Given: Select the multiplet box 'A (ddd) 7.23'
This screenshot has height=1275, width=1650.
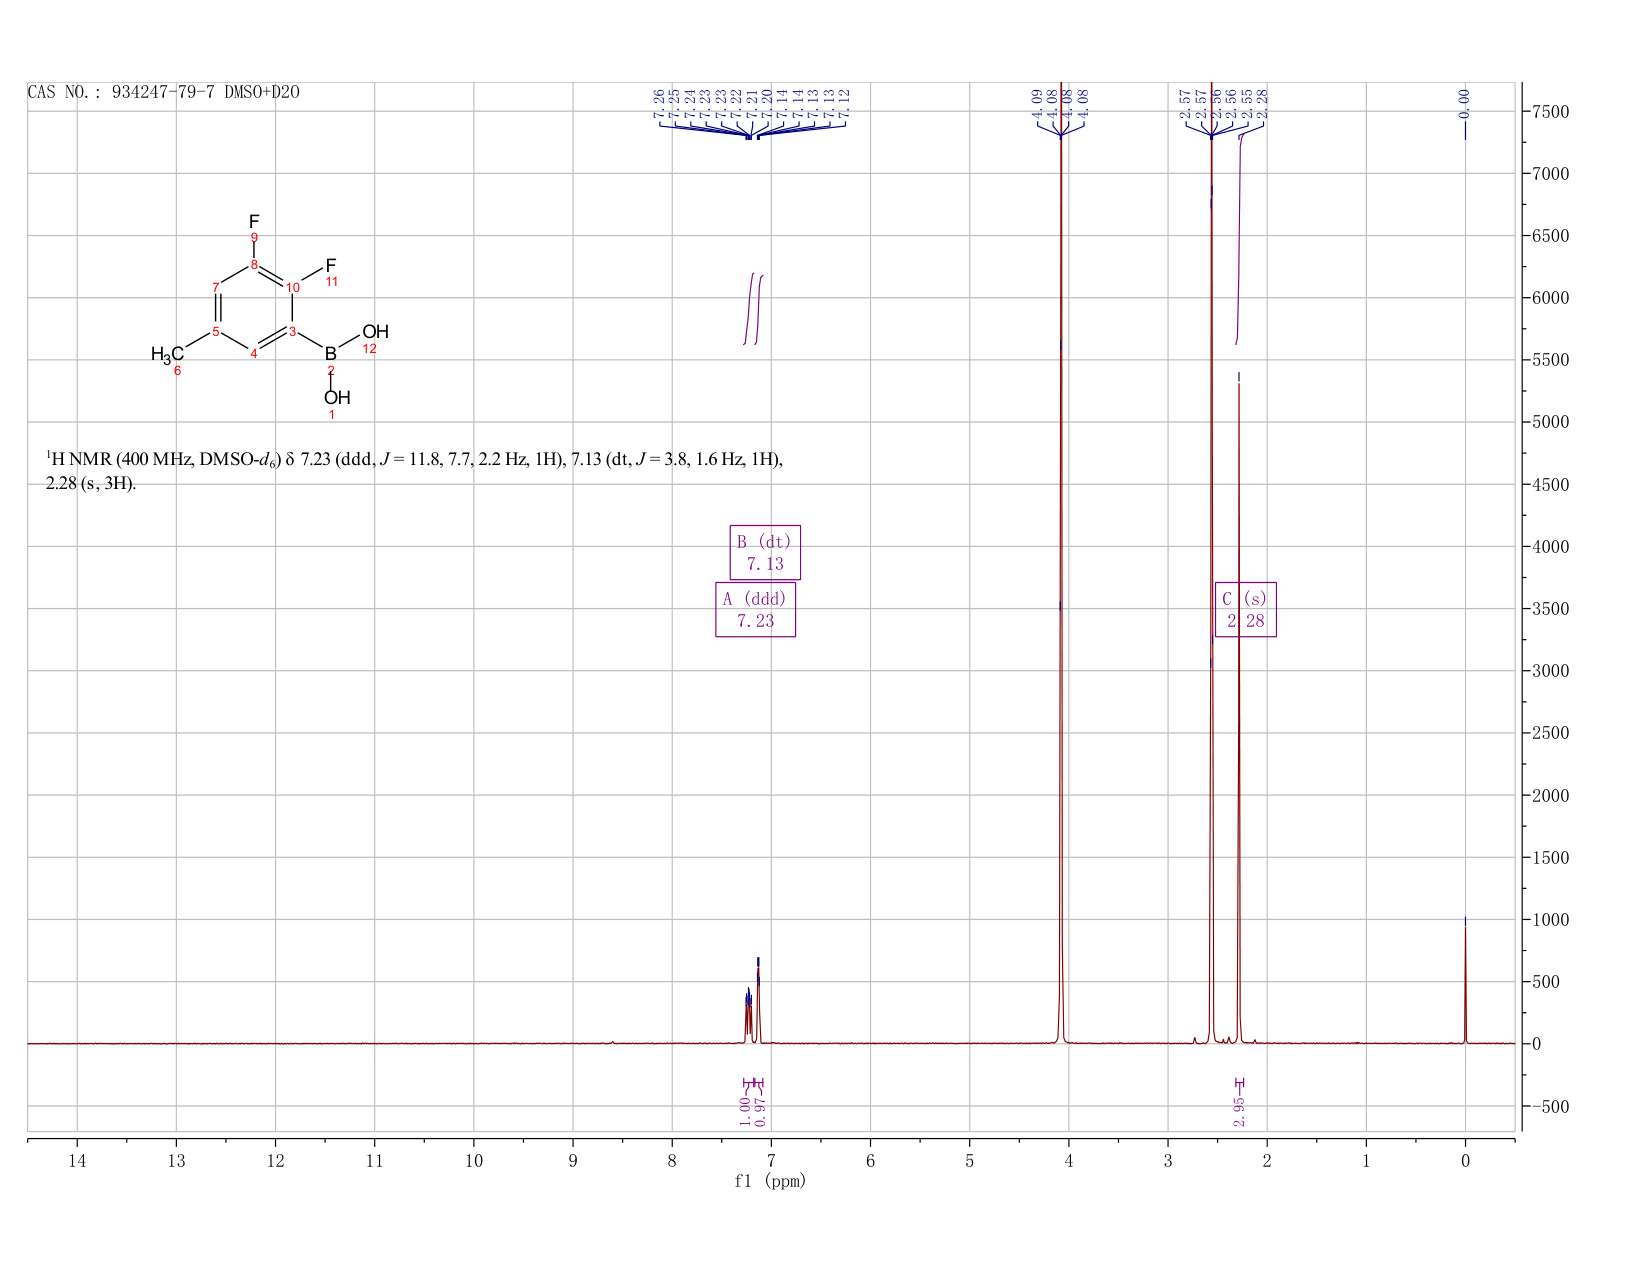Looking at the screenshot, I should pyautogui.click(x=756, y=609).
